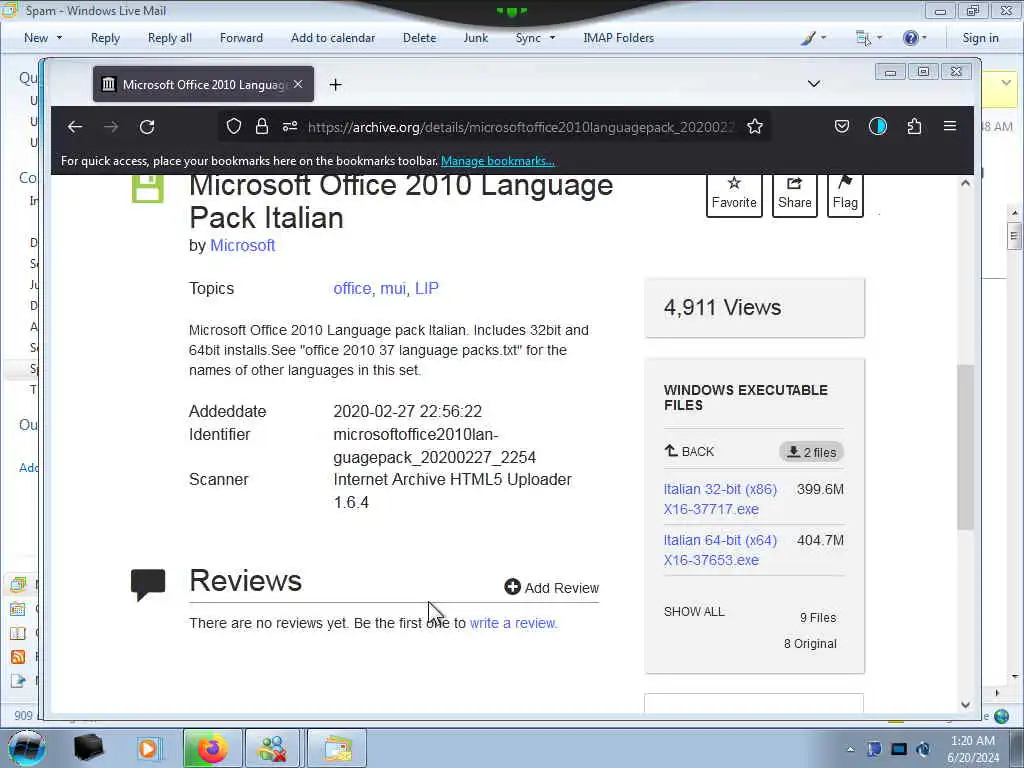Open Live Mail Calendar sidebar icon

(x=18, y=609)
